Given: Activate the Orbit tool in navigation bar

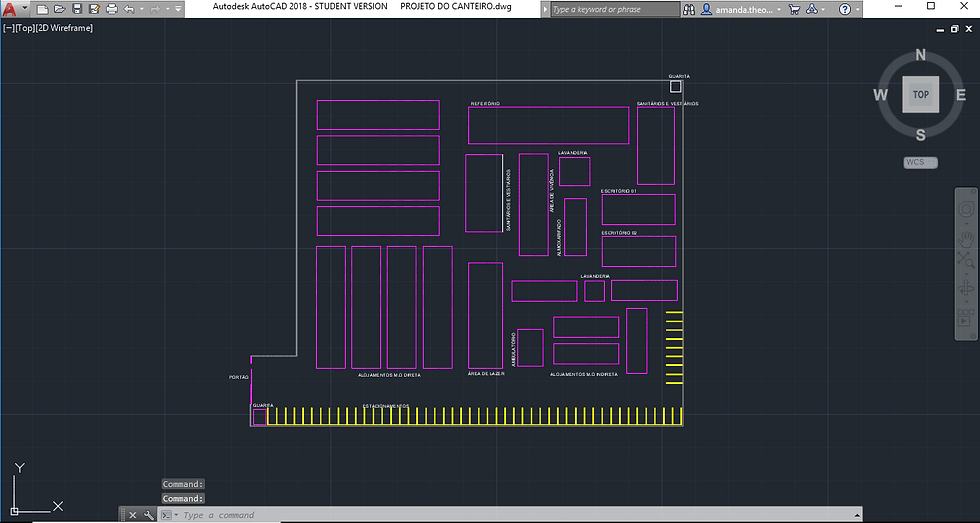Looking at the screenshot, I should [x=966, y=289].
